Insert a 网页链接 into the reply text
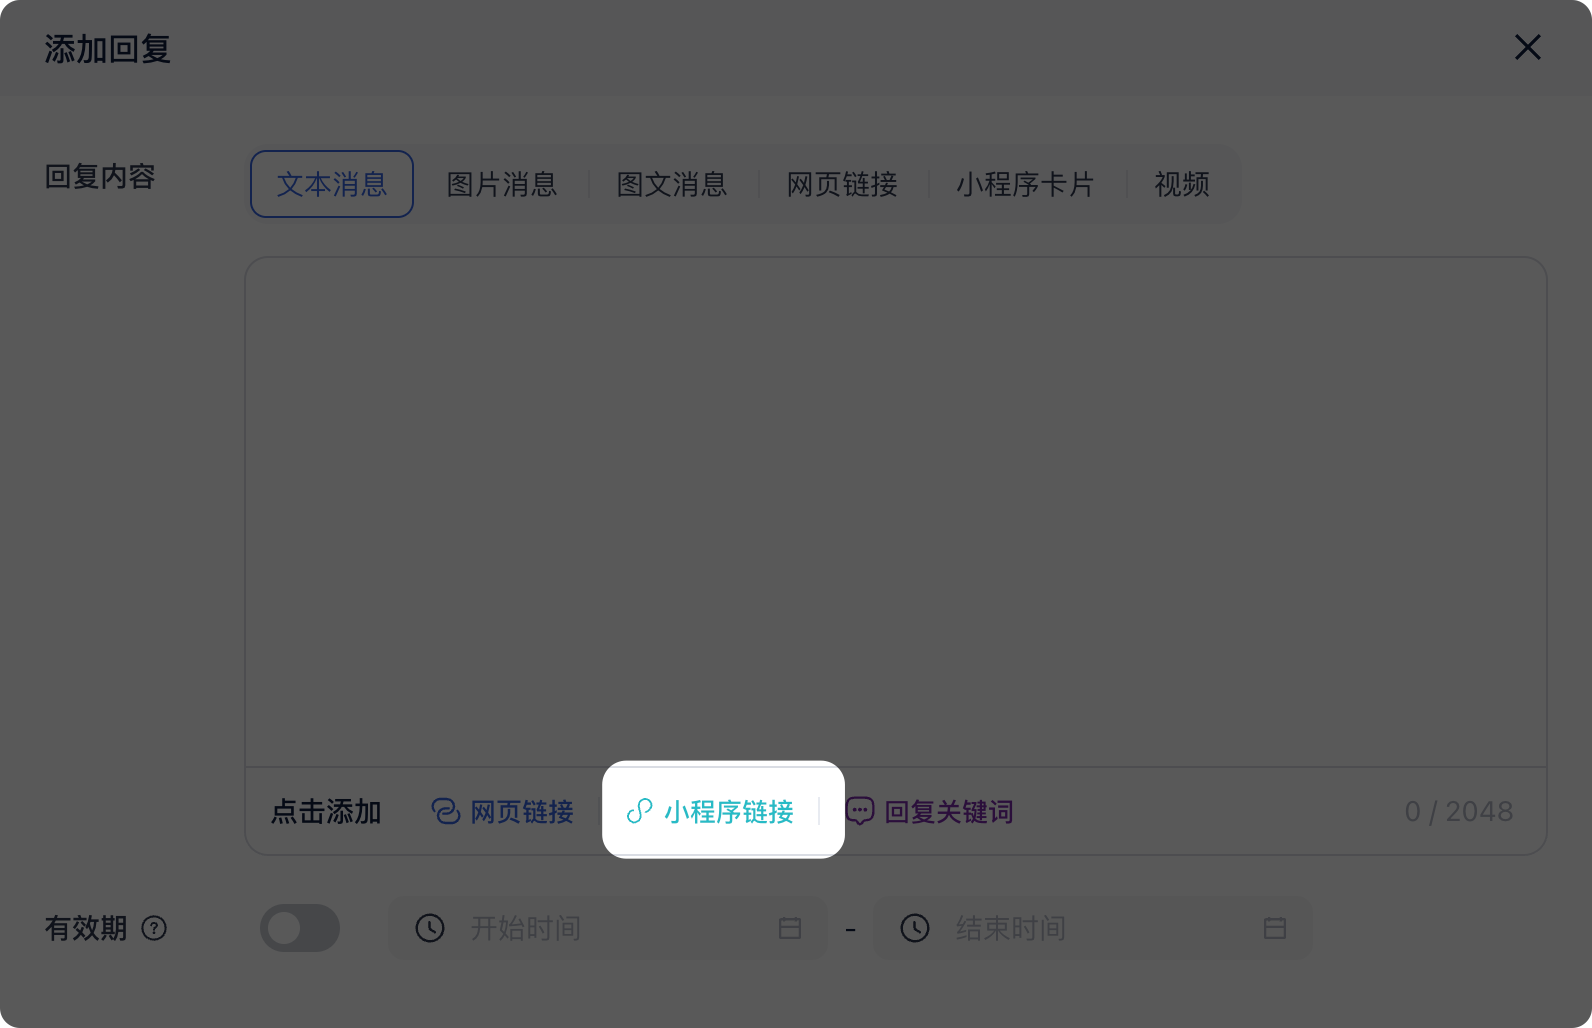The width and height of the screenshot is (1592, 1028). (x=502, y=811)
